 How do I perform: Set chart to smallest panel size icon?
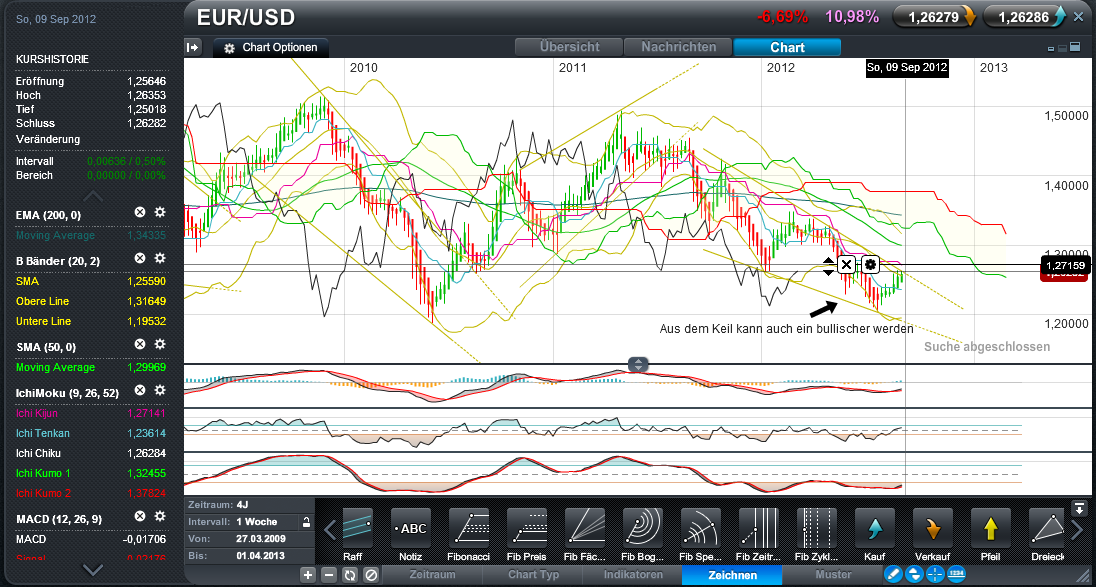click(1051, 49)
